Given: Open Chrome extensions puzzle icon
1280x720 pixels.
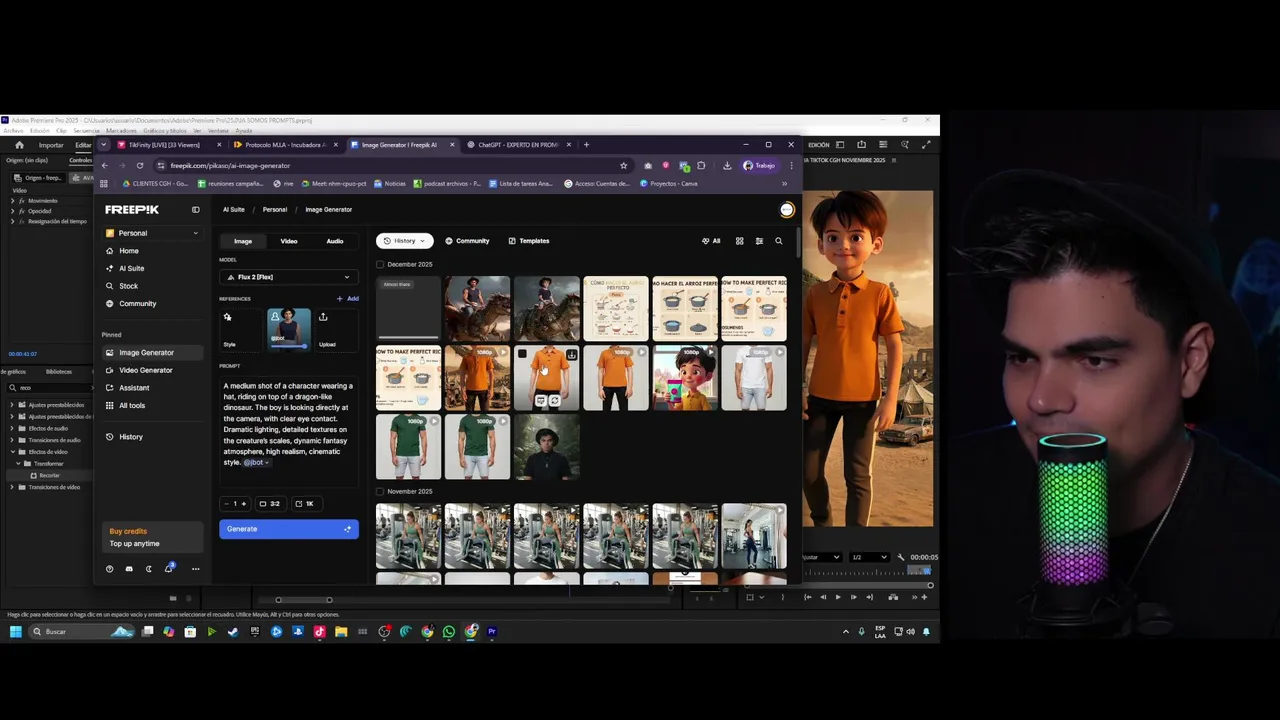Looking at the screenshot, I should click(x=701, y=166).
